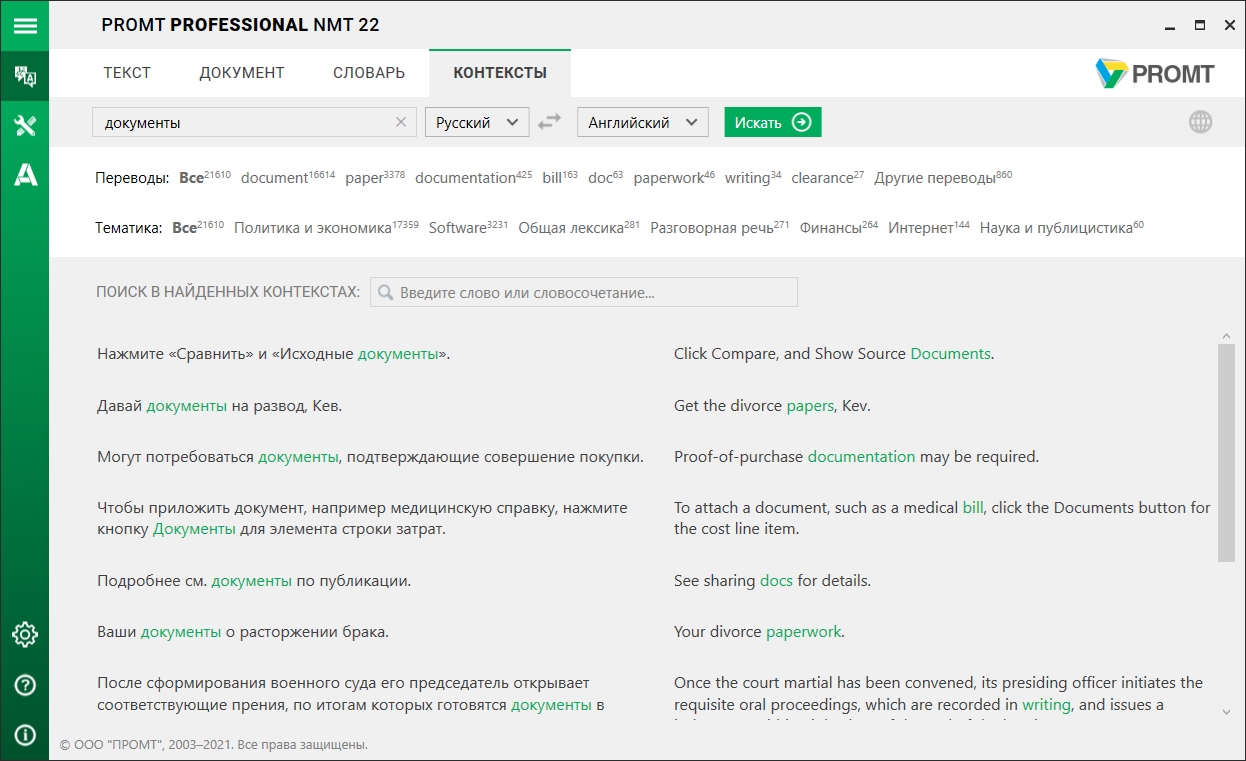Click the letter A sidebar icon
This screenshot has height=761, width=1246.
pos(24,175)
